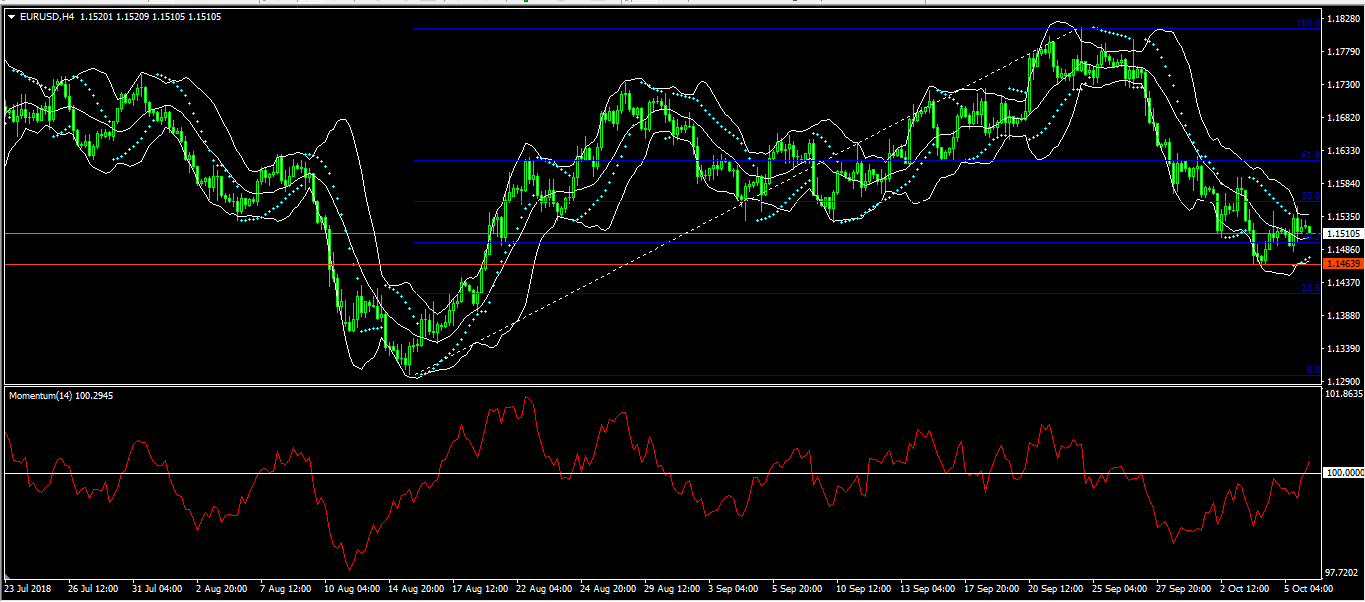Screen dimensions: 1365x602
Task: Click the 25 Sep 04:00 time label
Action: (x=1122, y=589)
